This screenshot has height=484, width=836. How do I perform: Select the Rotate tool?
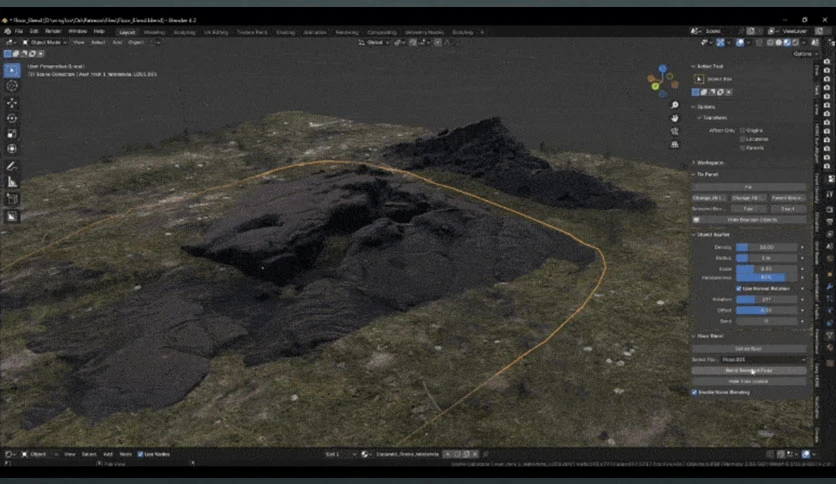coord(12,118)
